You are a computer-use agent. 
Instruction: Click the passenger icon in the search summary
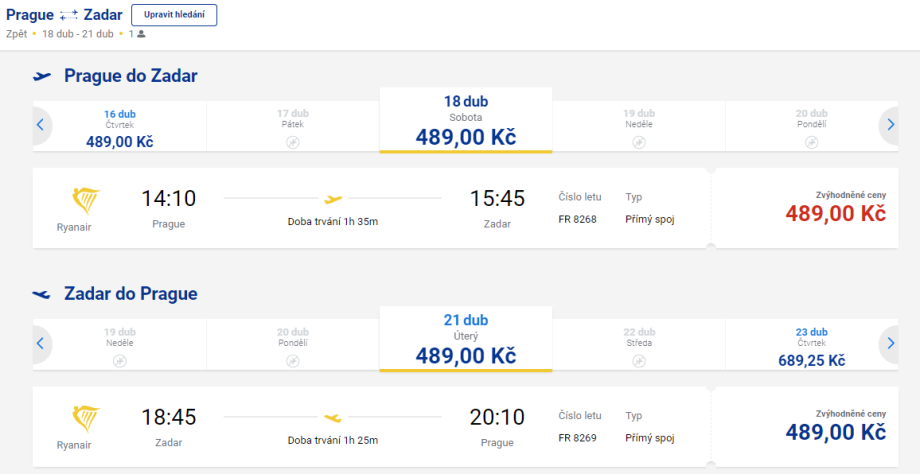pos(141,34)
